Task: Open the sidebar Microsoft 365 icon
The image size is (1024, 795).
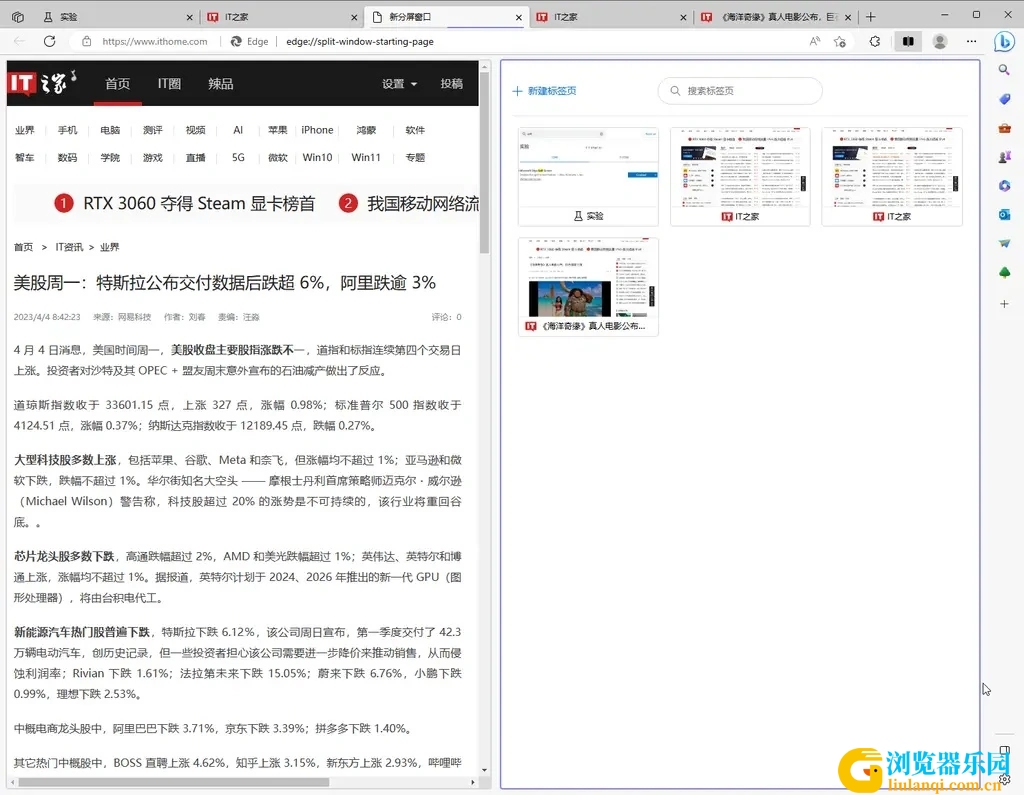Action: pyautogui.click(x=1004, y=186)
